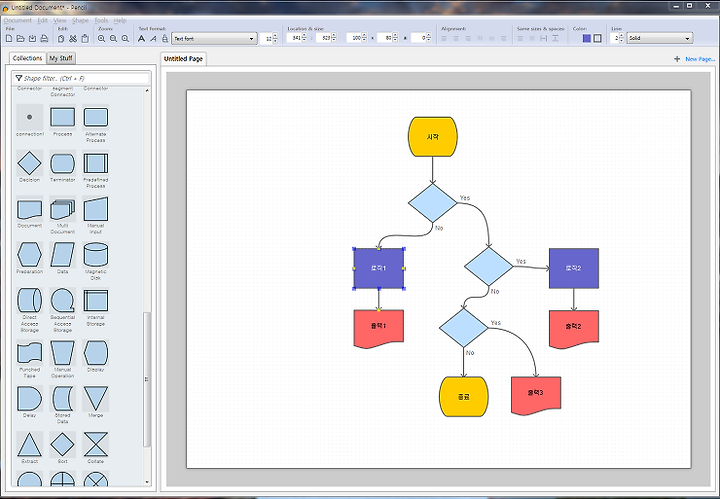Select the Decision diamond shape
Screen dimensions: 720x499
(29, 163)
